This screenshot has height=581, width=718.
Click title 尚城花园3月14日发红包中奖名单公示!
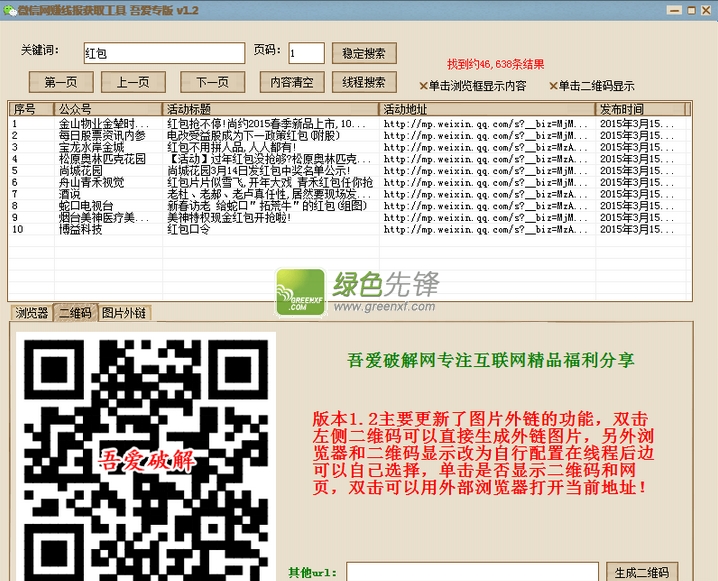(x=258, y=171)
